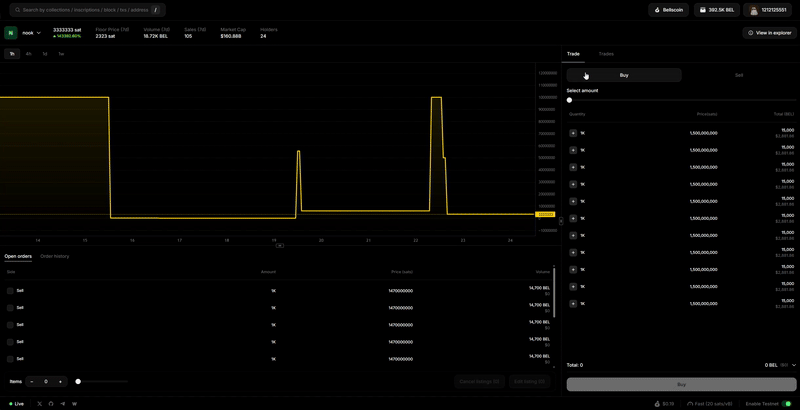Expand the Total BEL summary chevron

click(794, 365)
